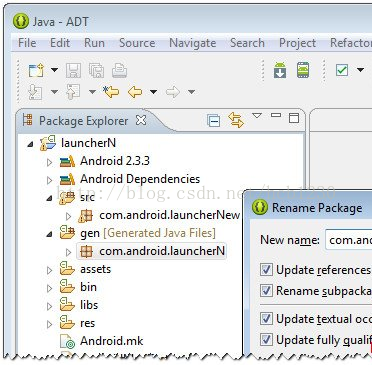This screenshot has height=365, width=372.
Task: Click the Save toolbar icon
Action: coord(73,71)
